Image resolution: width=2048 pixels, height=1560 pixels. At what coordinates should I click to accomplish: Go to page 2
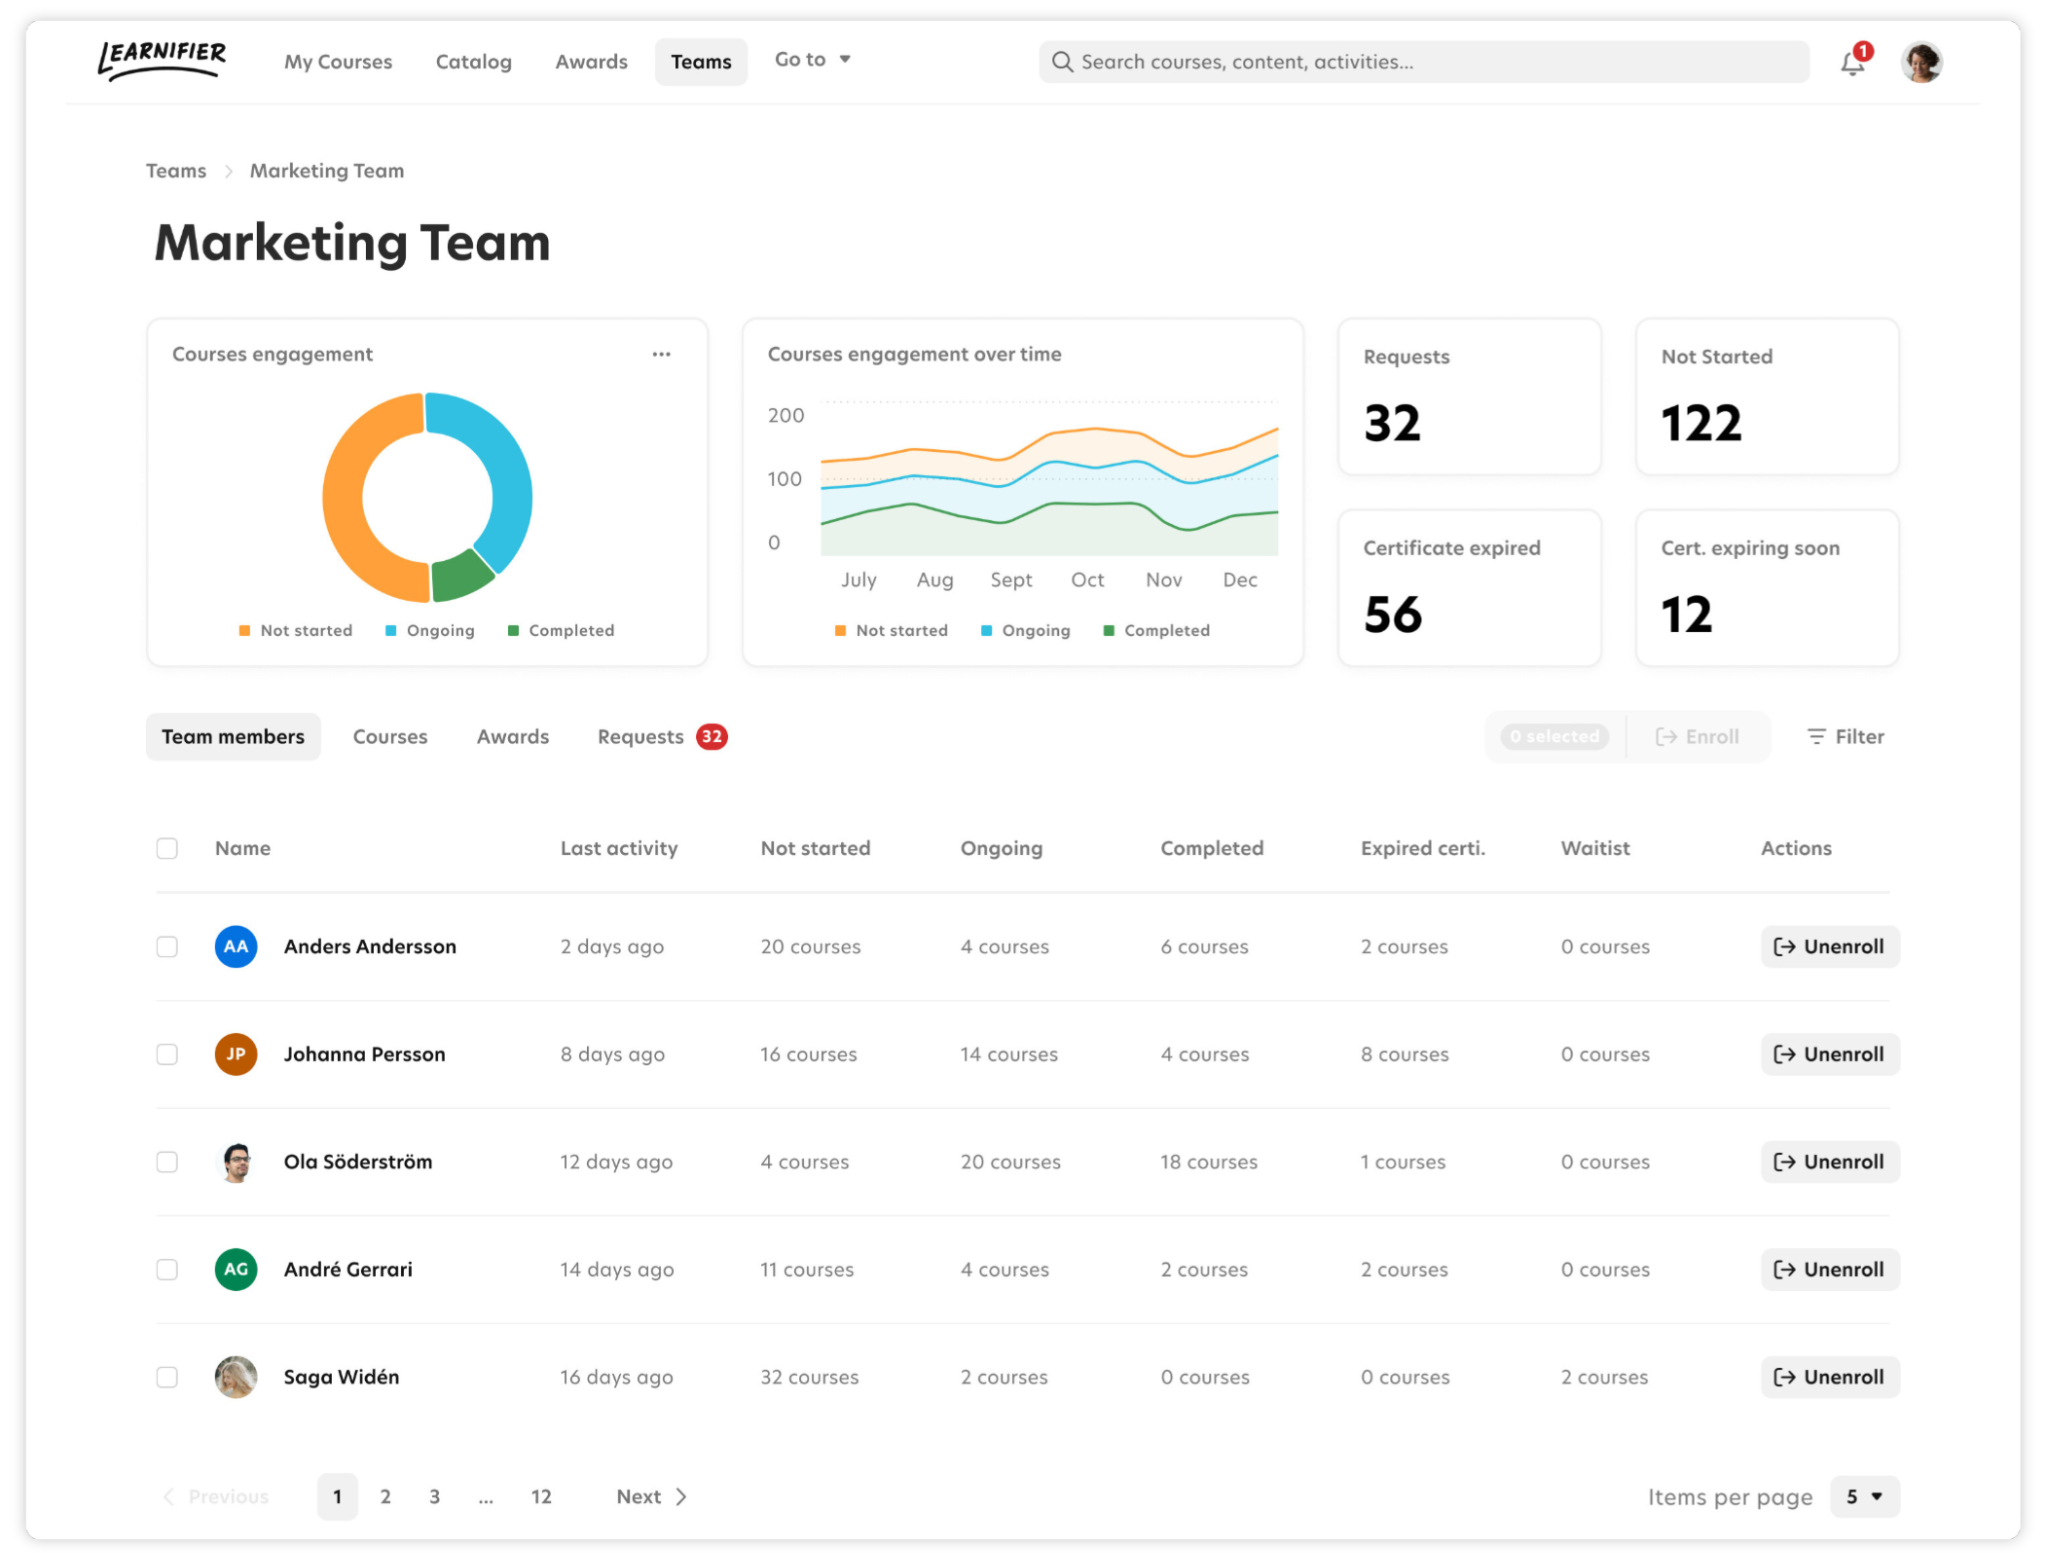385,1497
